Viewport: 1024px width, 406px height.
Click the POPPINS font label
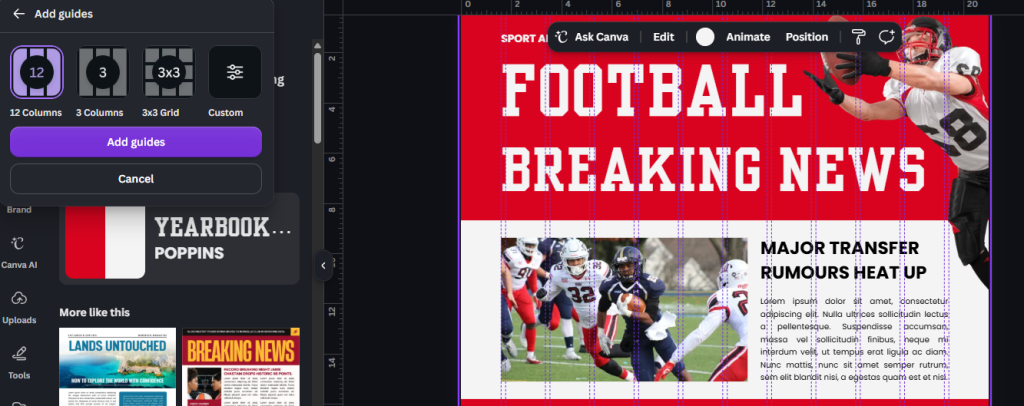(189, 253)
